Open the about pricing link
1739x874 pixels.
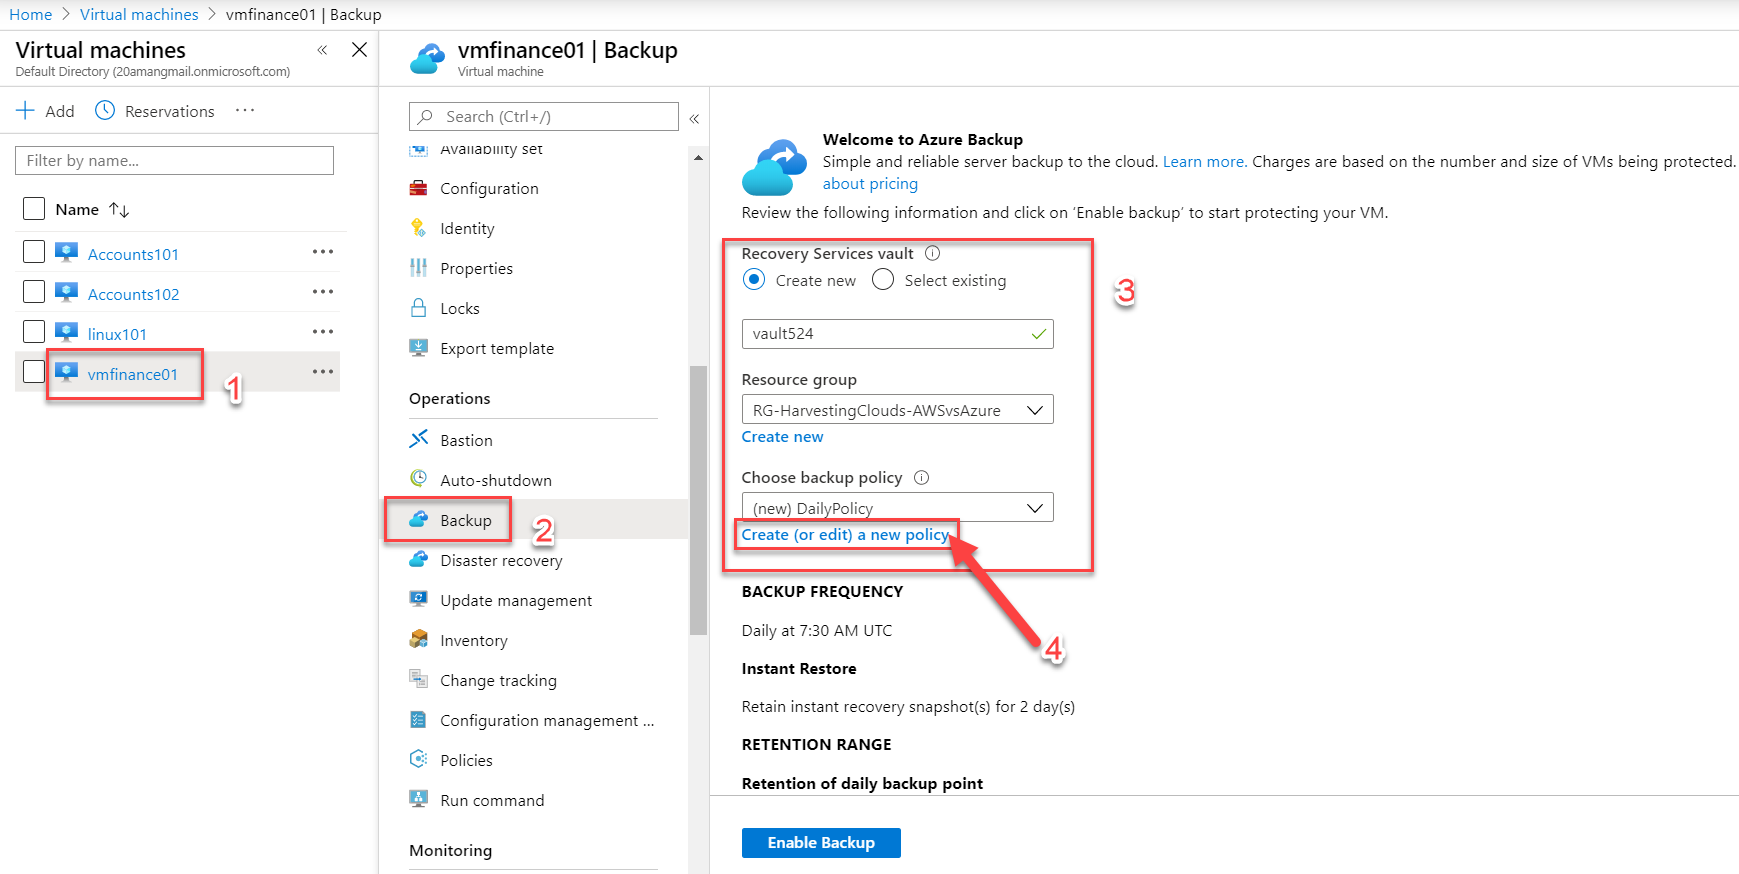(x=870, y=184)
